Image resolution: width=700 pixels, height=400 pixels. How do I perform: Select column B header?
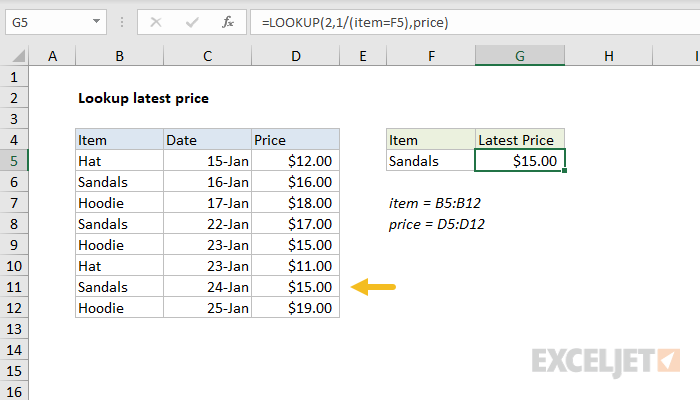119,56
